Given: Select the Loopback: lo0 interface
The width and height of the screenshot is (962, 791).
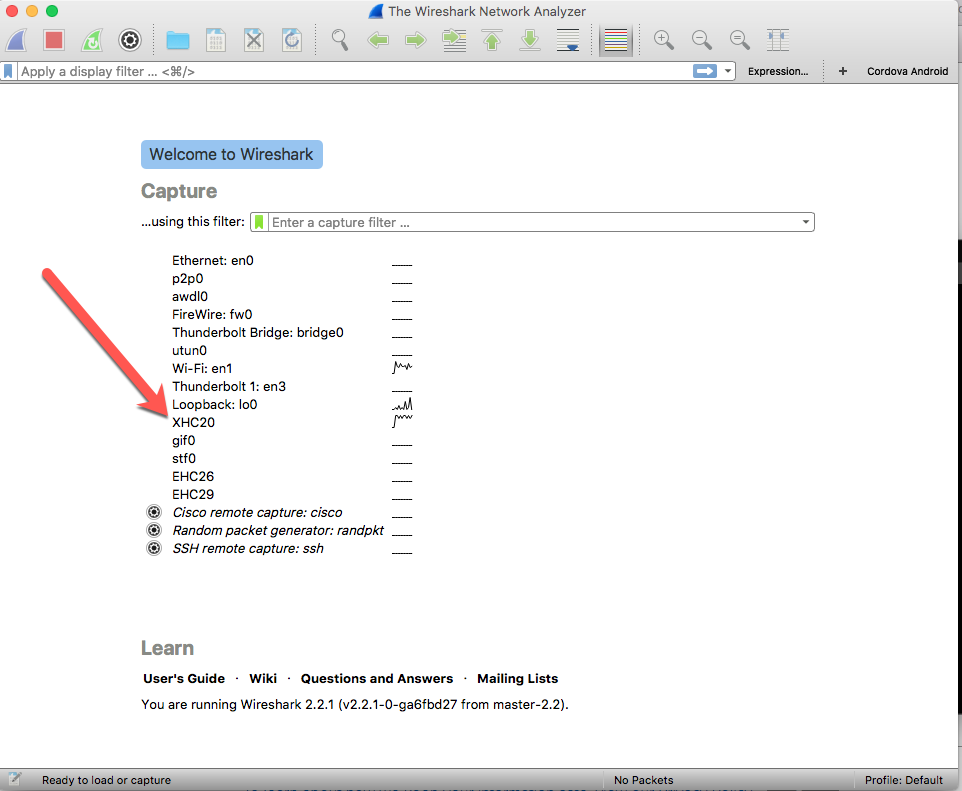Looking at the screenshot, I should point(215,404).
